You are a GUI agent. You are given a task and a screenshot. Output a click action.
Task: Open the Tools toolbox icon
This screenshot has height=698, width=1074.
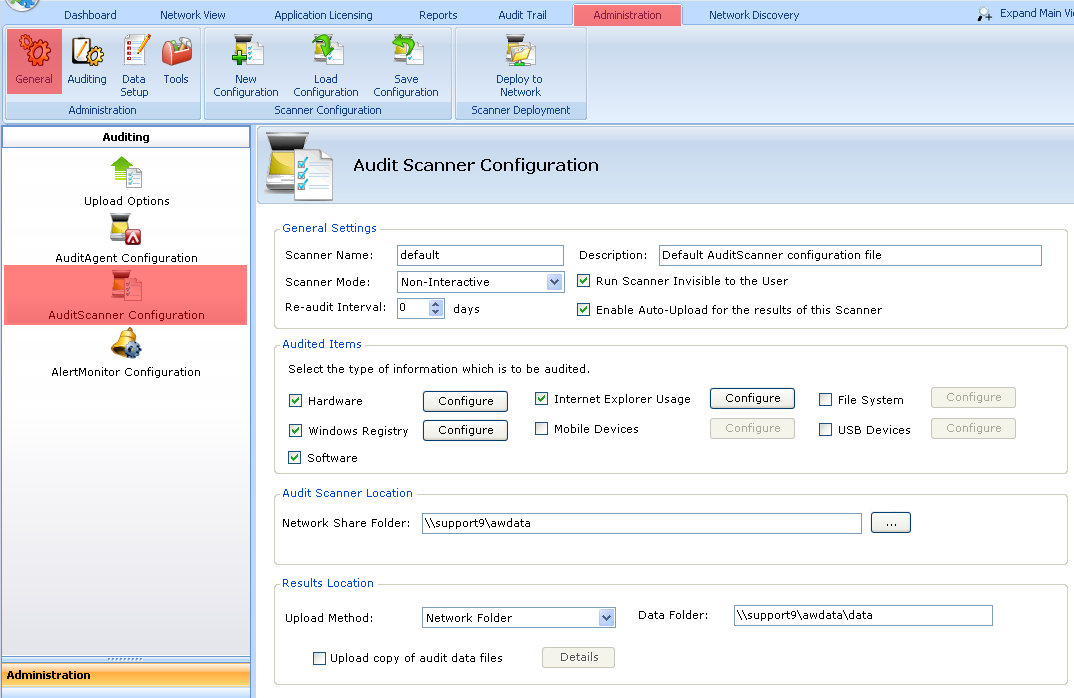tap(176, 60)
